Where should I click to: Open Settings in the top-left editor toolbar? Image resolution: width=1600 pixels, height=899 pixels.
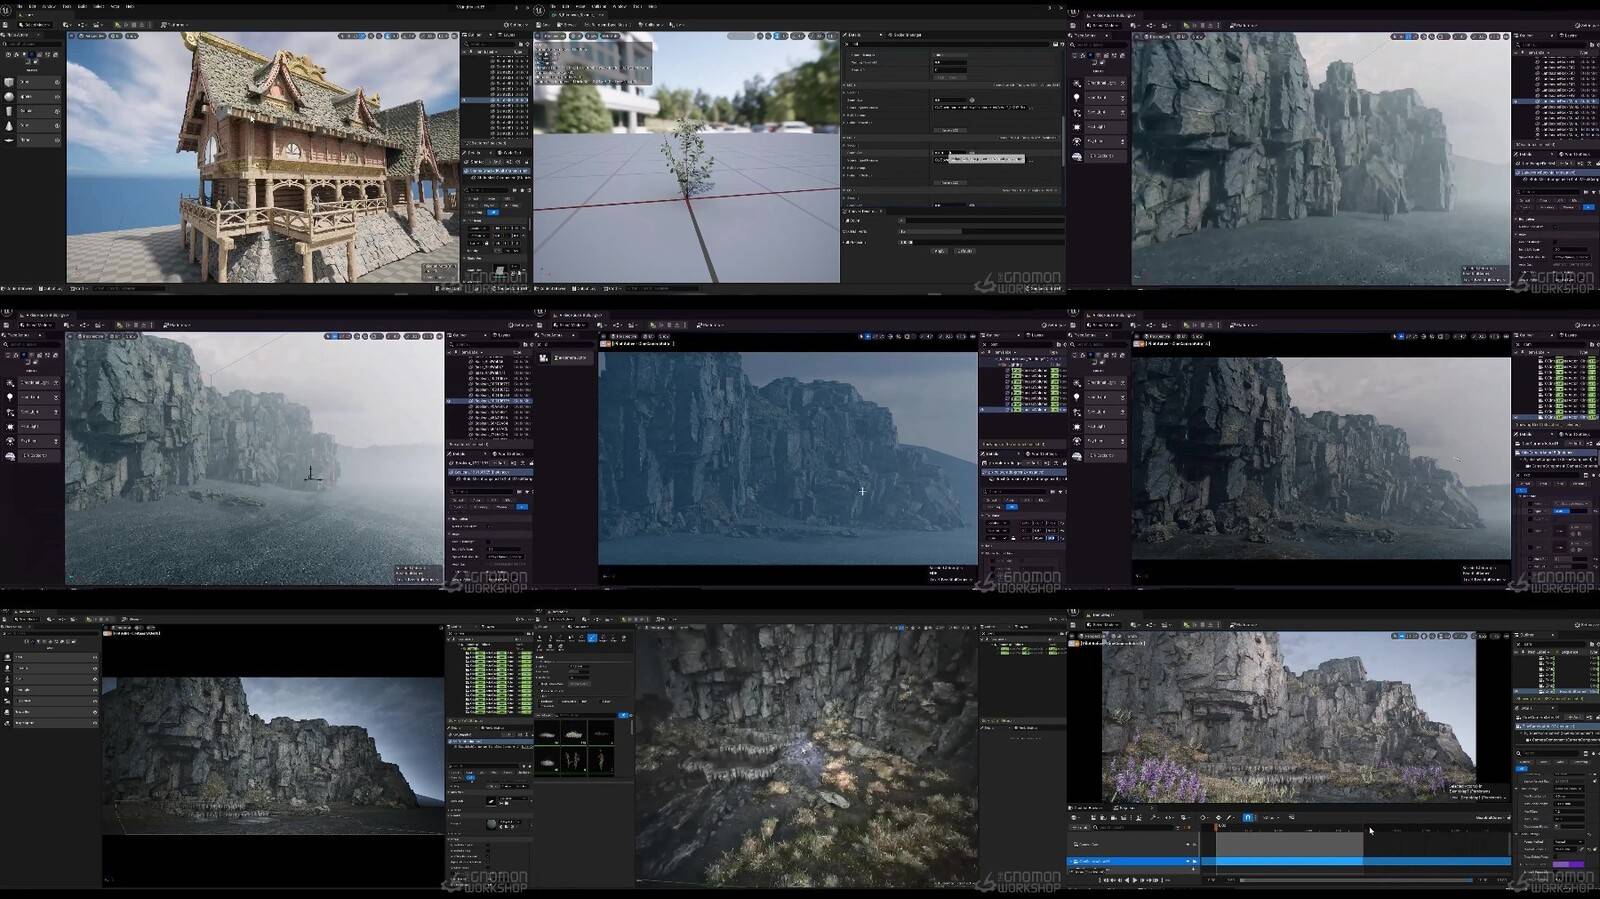pos(515,25)
